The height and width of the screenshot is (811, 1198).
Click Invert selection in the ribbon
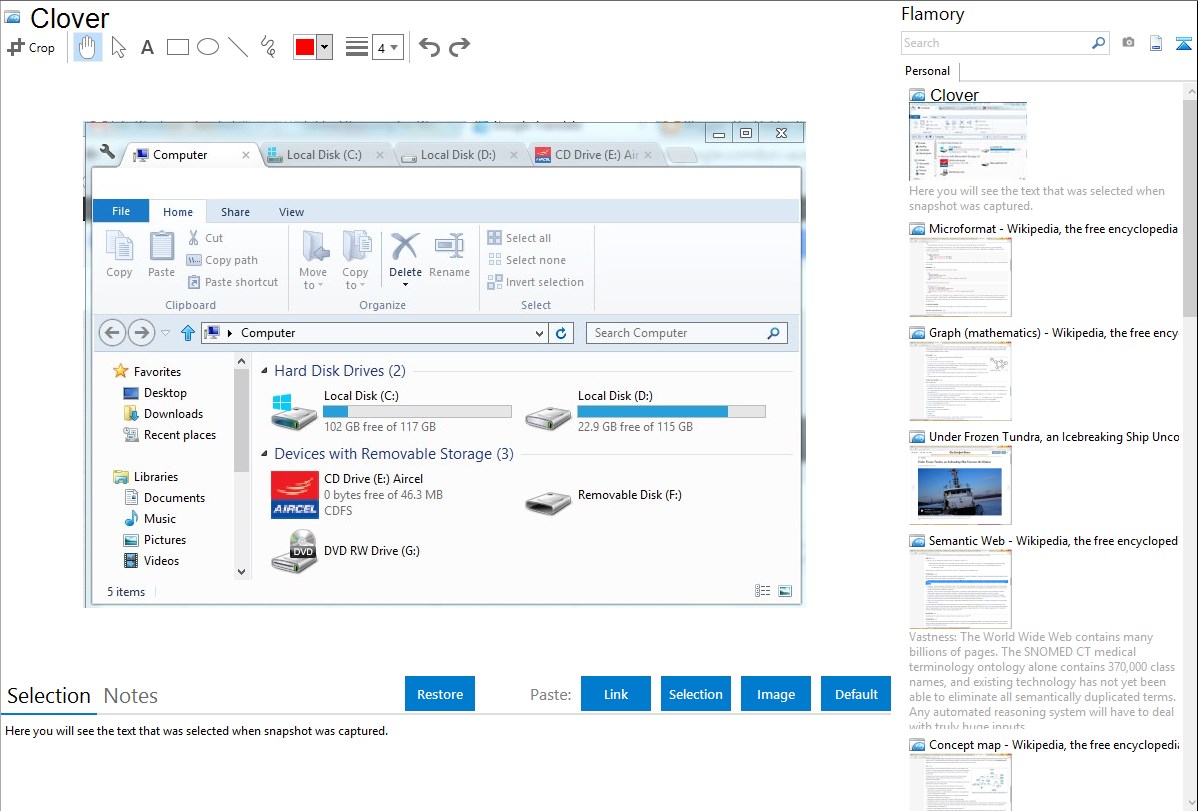(536, 282)
